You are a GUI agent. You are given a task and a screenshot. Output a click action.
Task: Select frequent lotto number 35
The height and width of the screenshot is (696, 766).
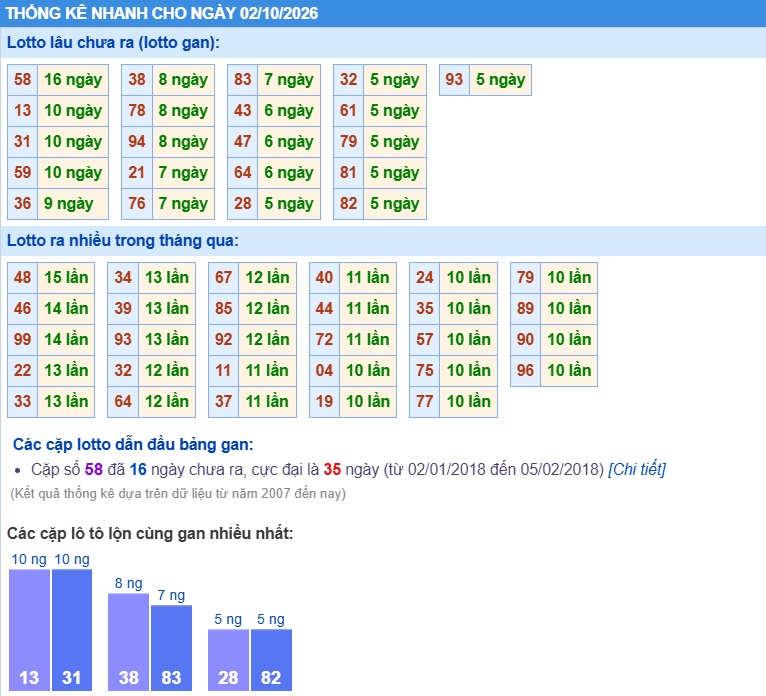tap(425, 309)
